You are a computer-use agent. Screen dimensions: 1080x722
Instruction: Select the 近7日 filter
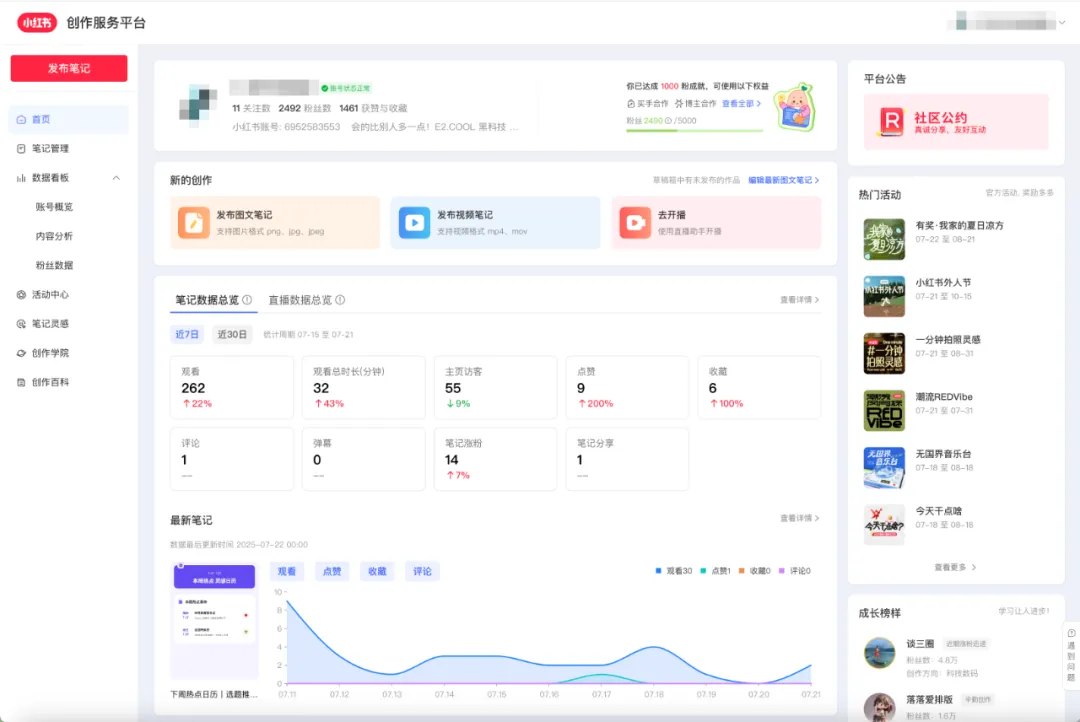[x=186, y=334]
